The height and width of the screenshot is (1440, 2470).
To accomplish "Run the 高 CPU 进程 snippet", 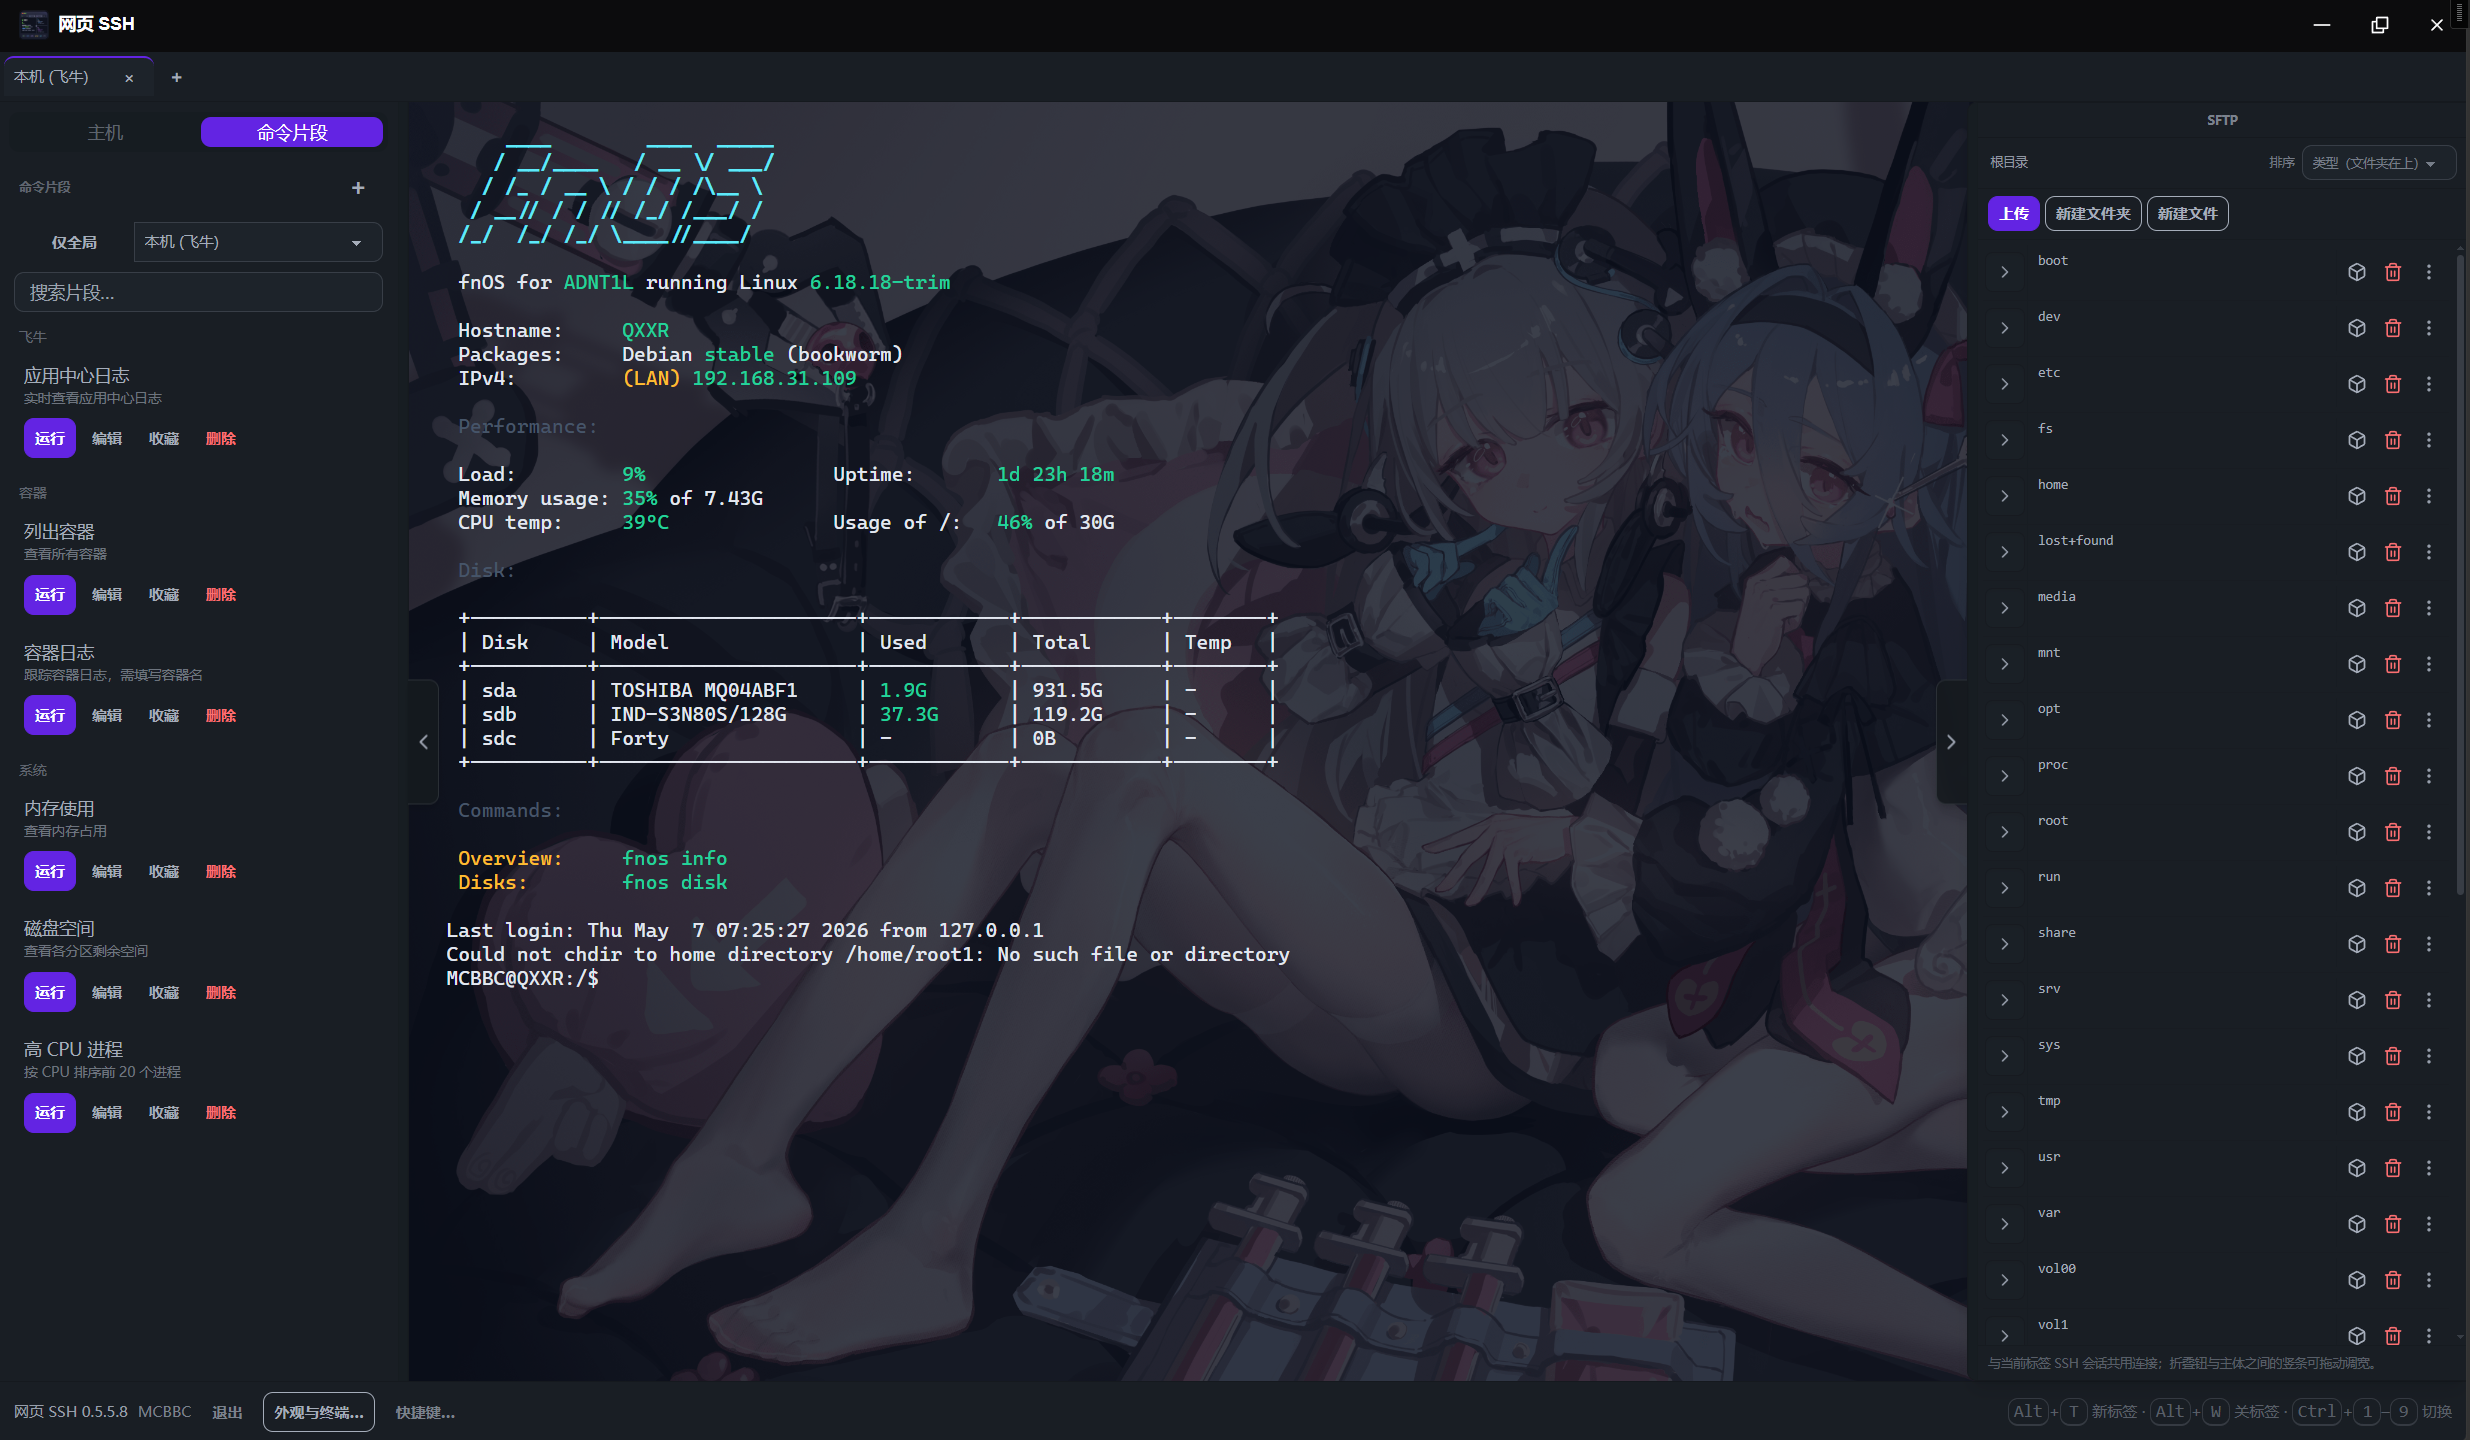I will 50,1113.
